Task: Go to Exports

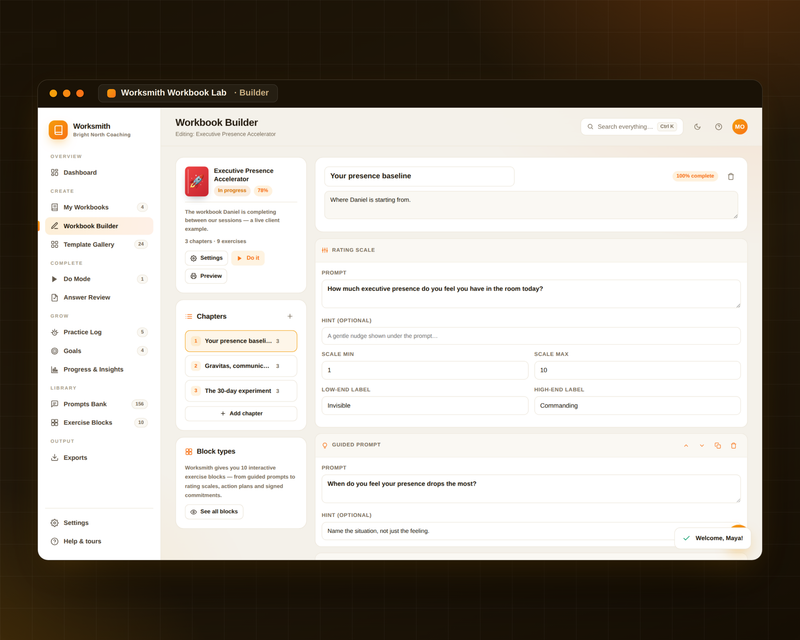Action: tap(99, 458)
